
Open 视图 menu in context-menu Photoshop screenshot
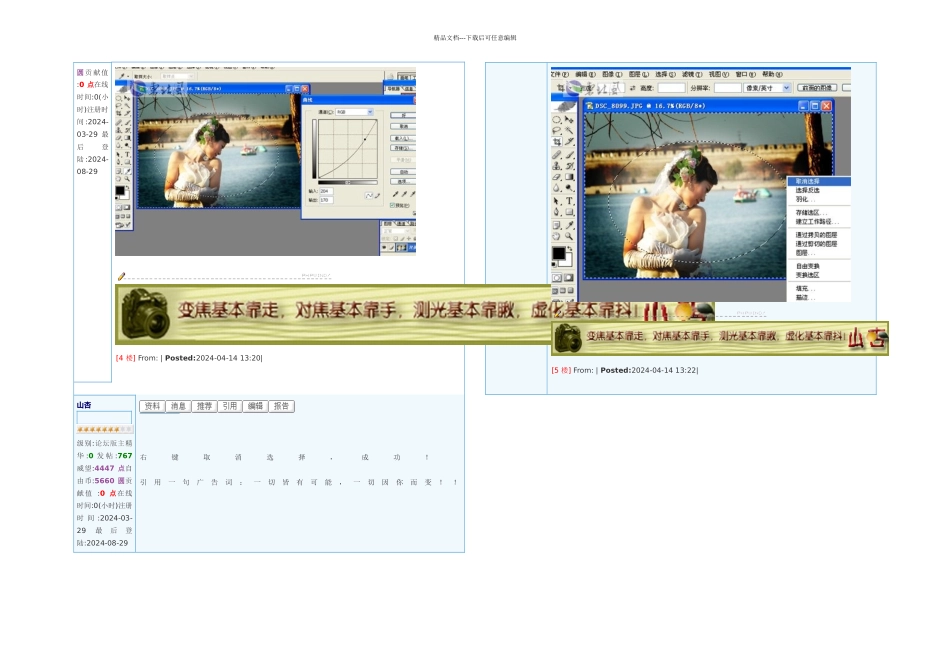tap(719, 74)
